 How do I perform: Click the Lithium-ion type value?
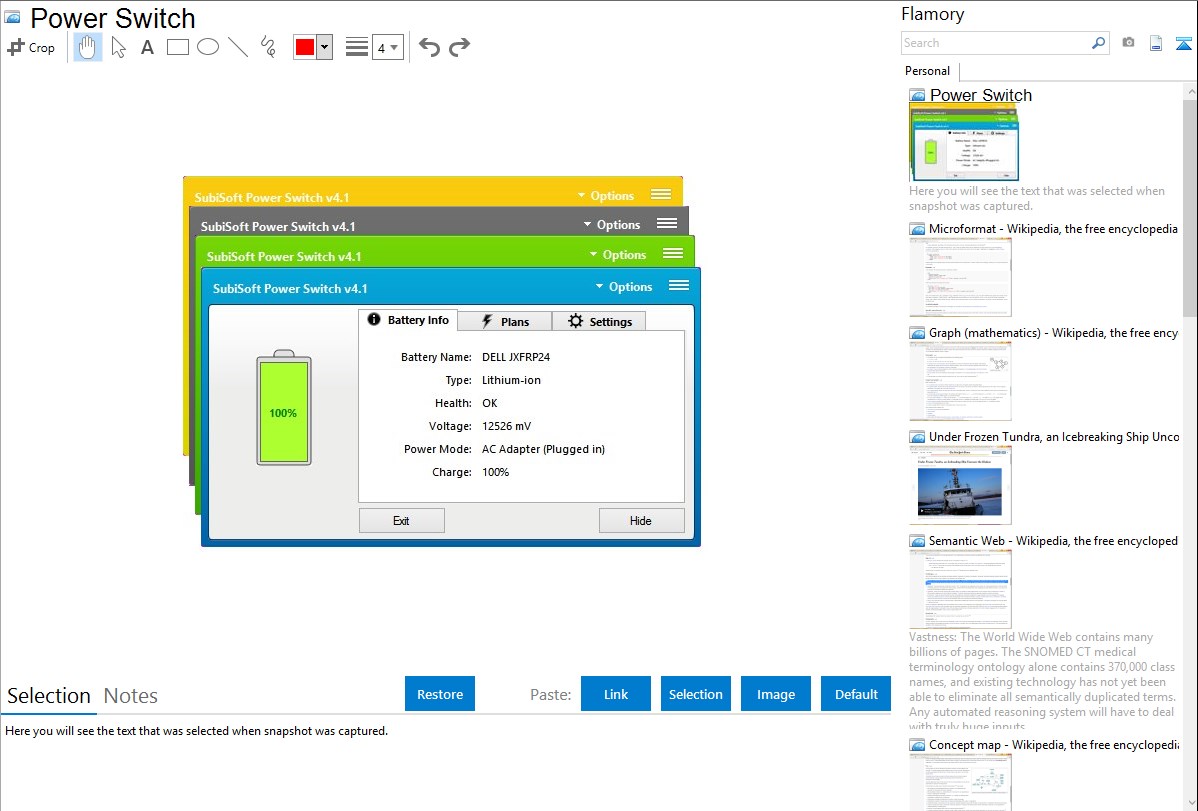511,380
